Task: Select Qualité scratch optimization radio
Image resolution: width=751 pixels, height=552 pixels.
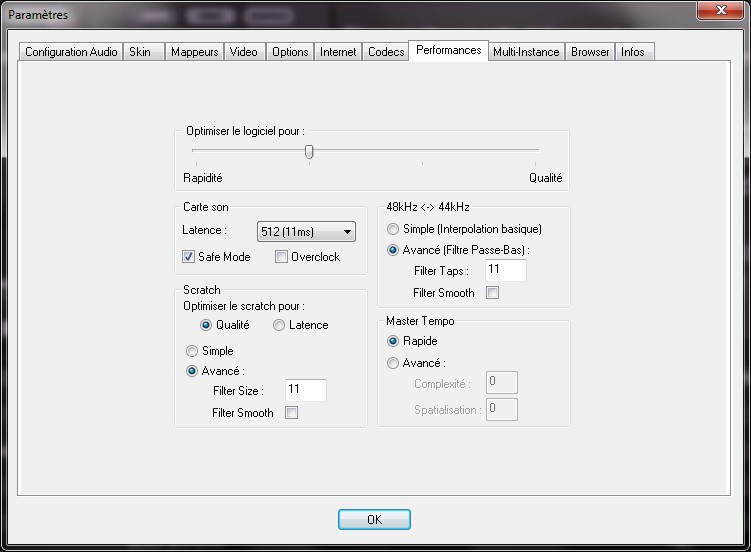Action: [206, 325]
